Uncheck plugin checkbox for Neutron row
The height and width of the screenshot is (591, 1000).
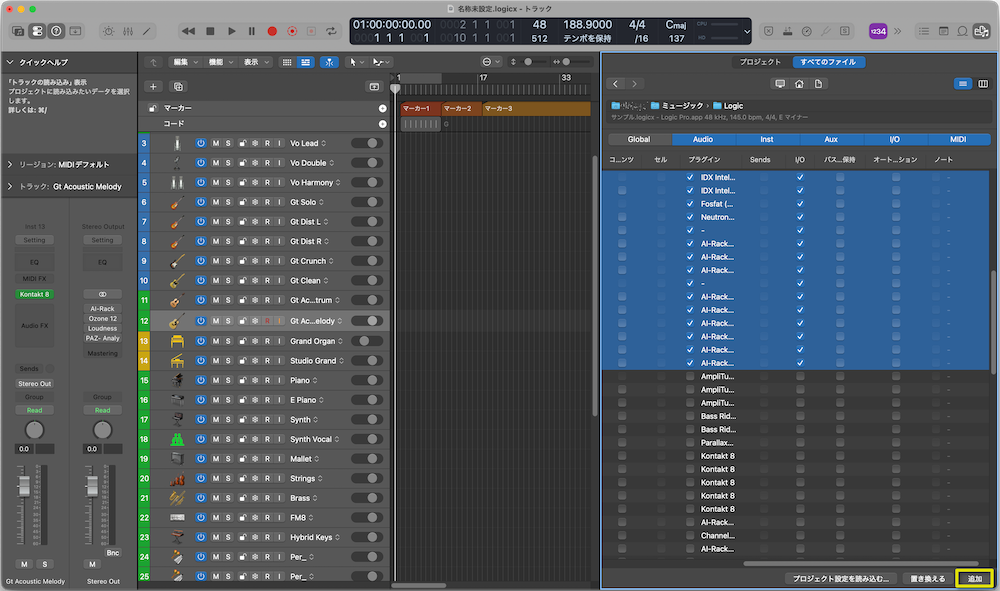pyautogui.click(x=690, y=217)
